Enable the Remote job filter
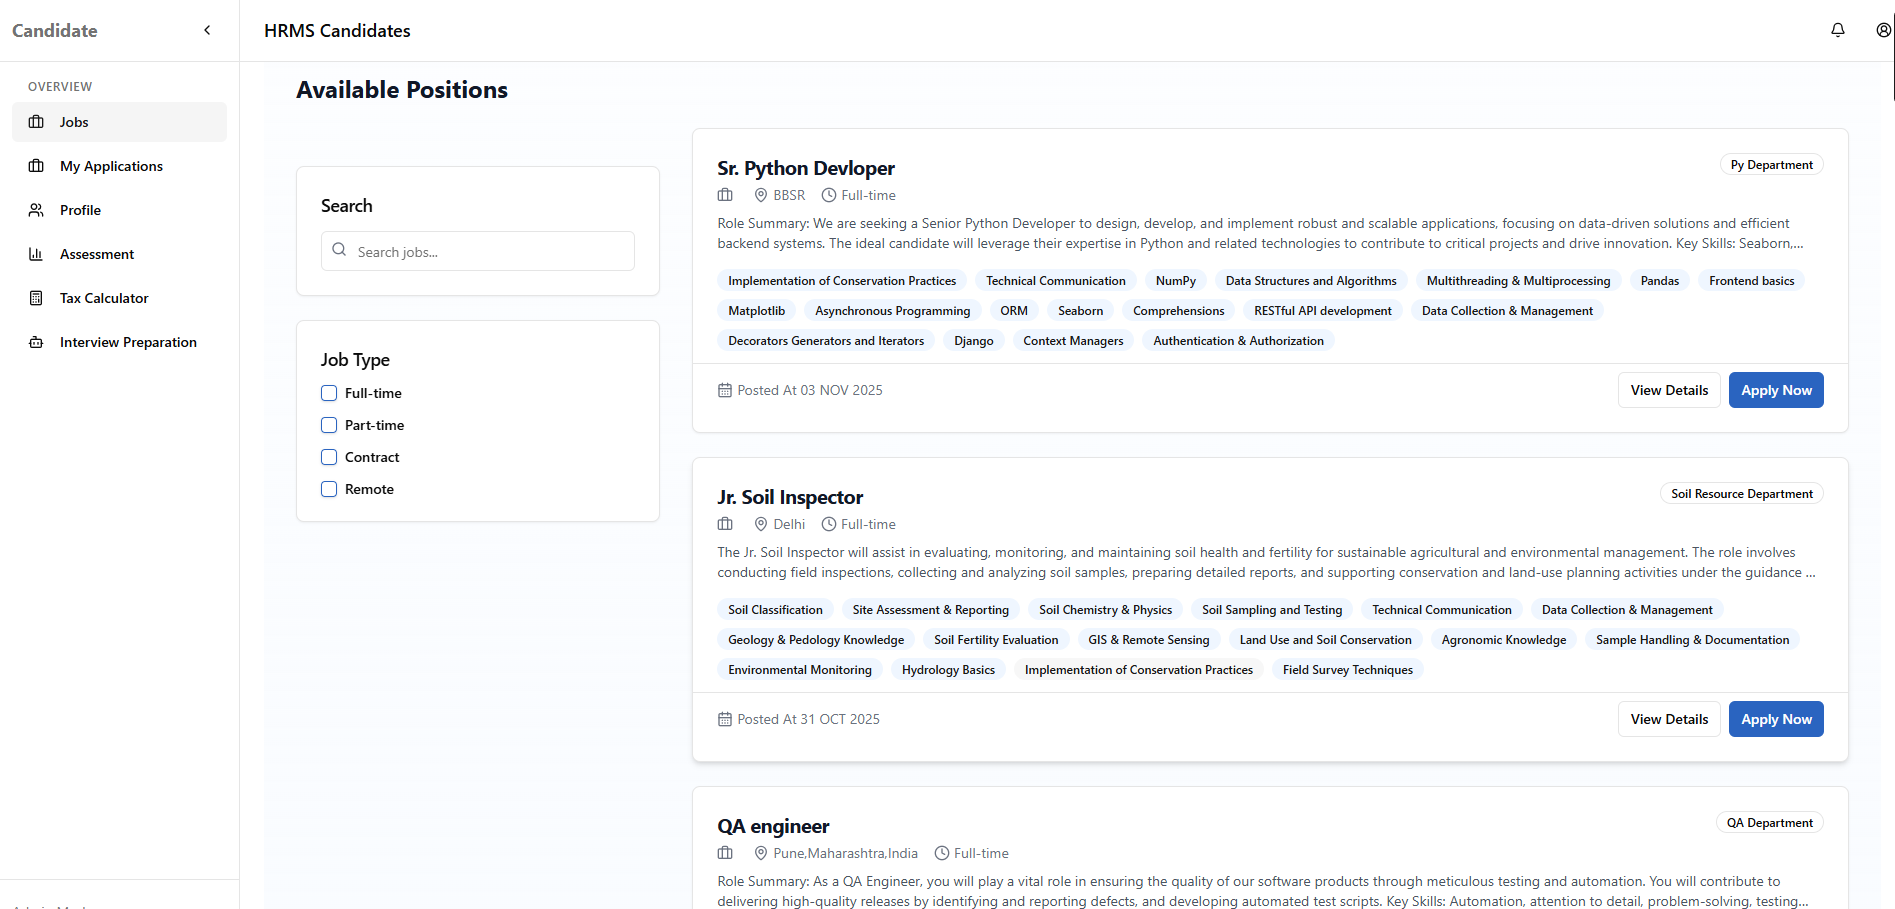 [328, 489]
